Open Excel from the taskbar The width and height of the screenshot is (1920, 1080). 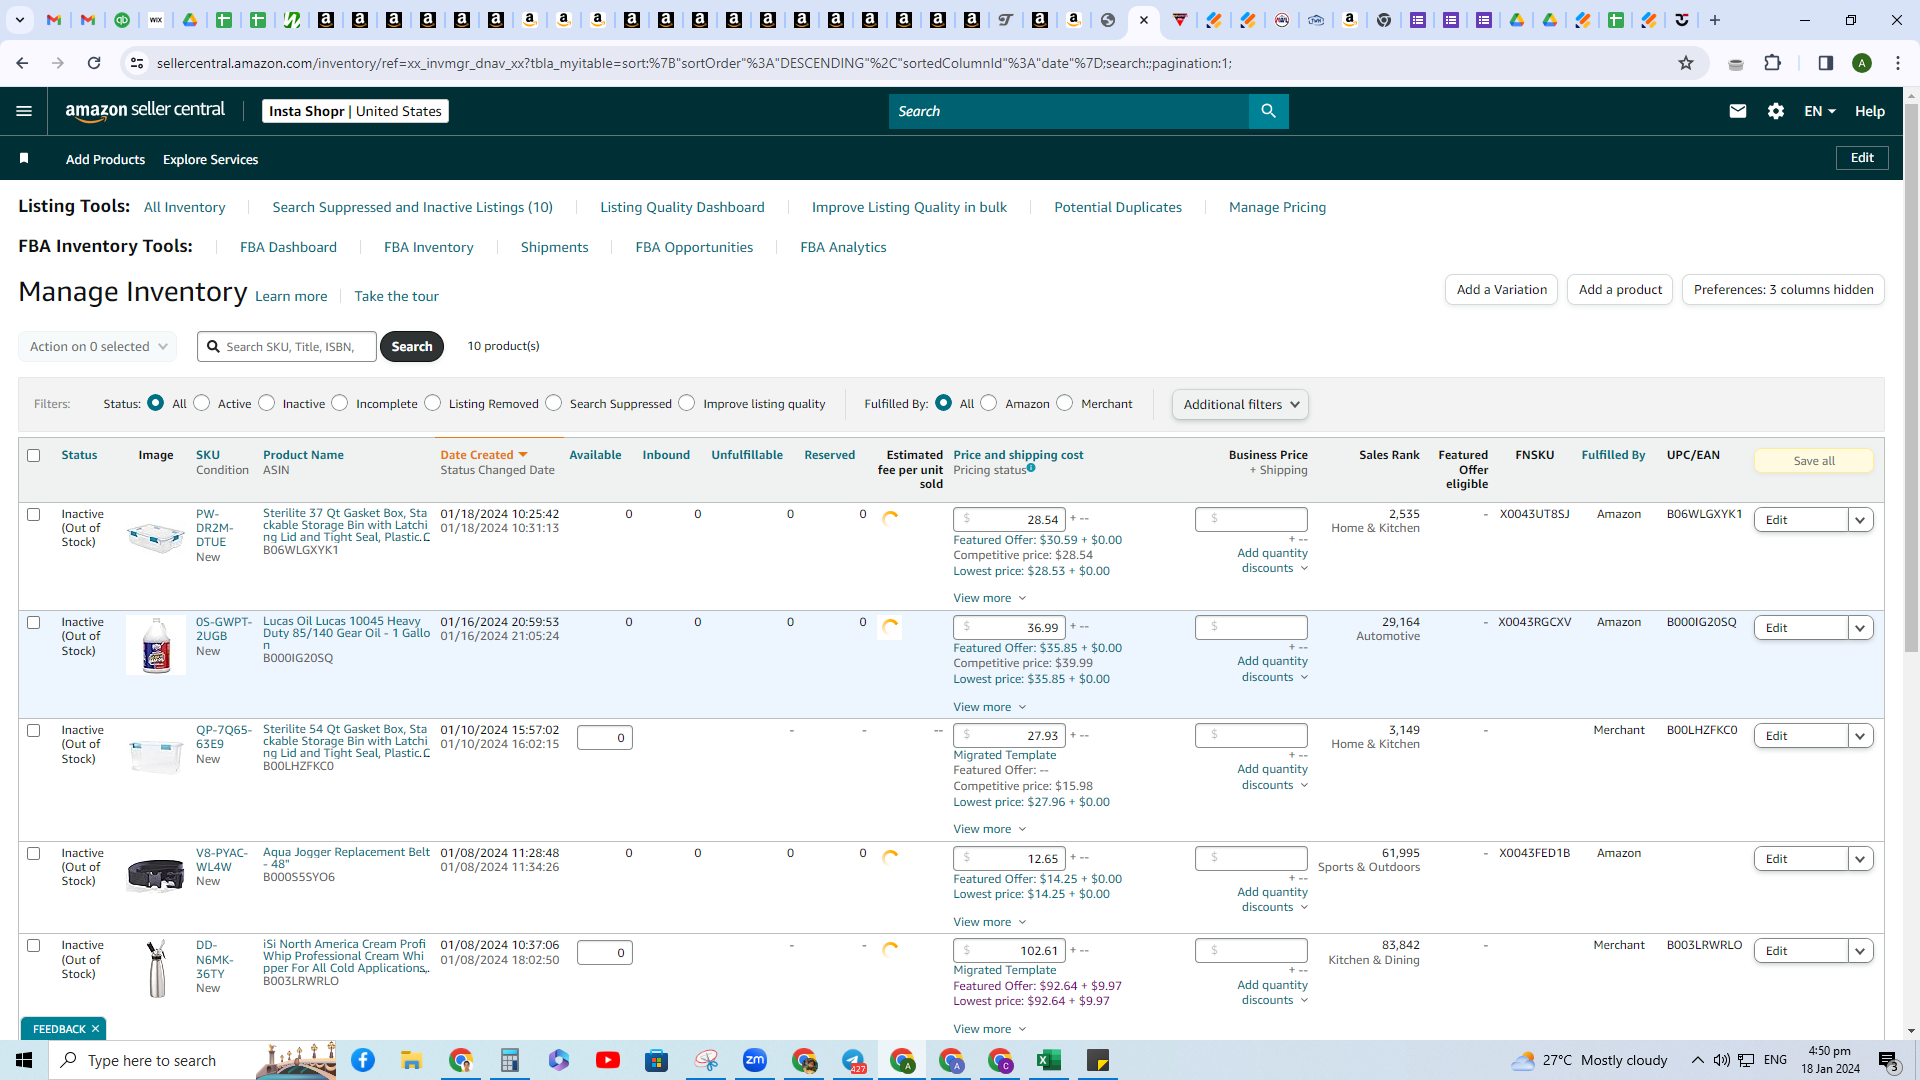click(1049, 1060)
